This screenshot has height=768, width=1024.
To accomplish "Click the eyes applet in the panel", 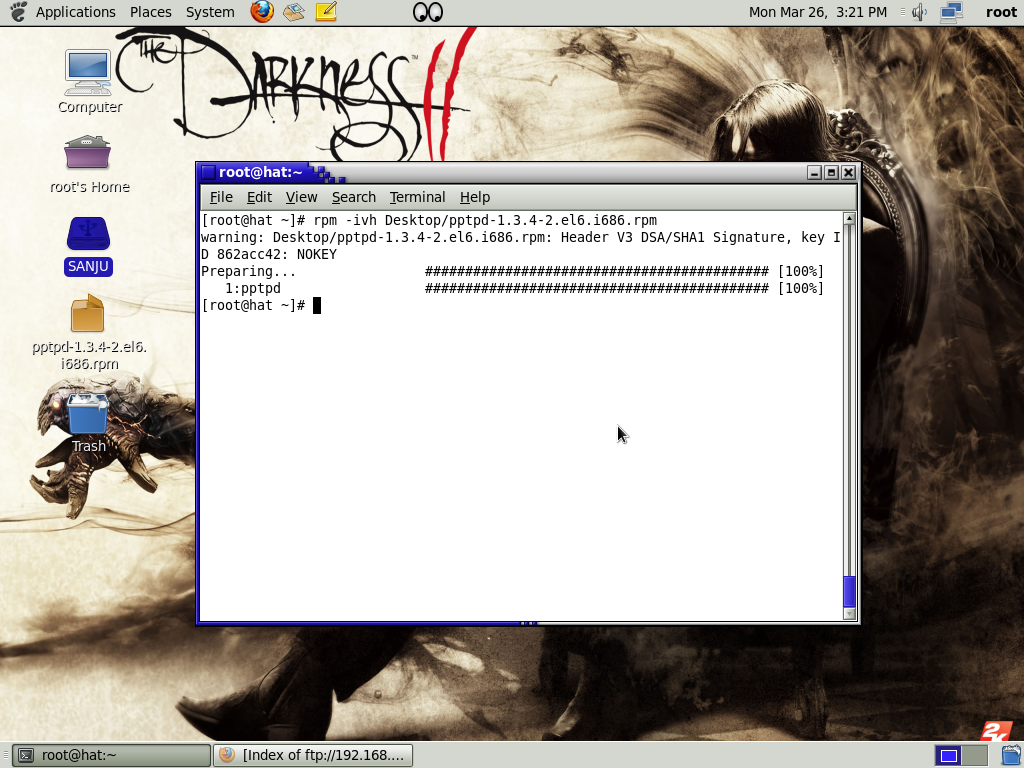I will (x=428, y=12).
